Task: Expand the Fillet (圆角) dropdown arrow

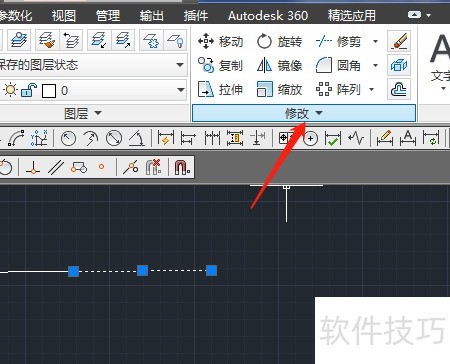Action: [x=375, y=65]
